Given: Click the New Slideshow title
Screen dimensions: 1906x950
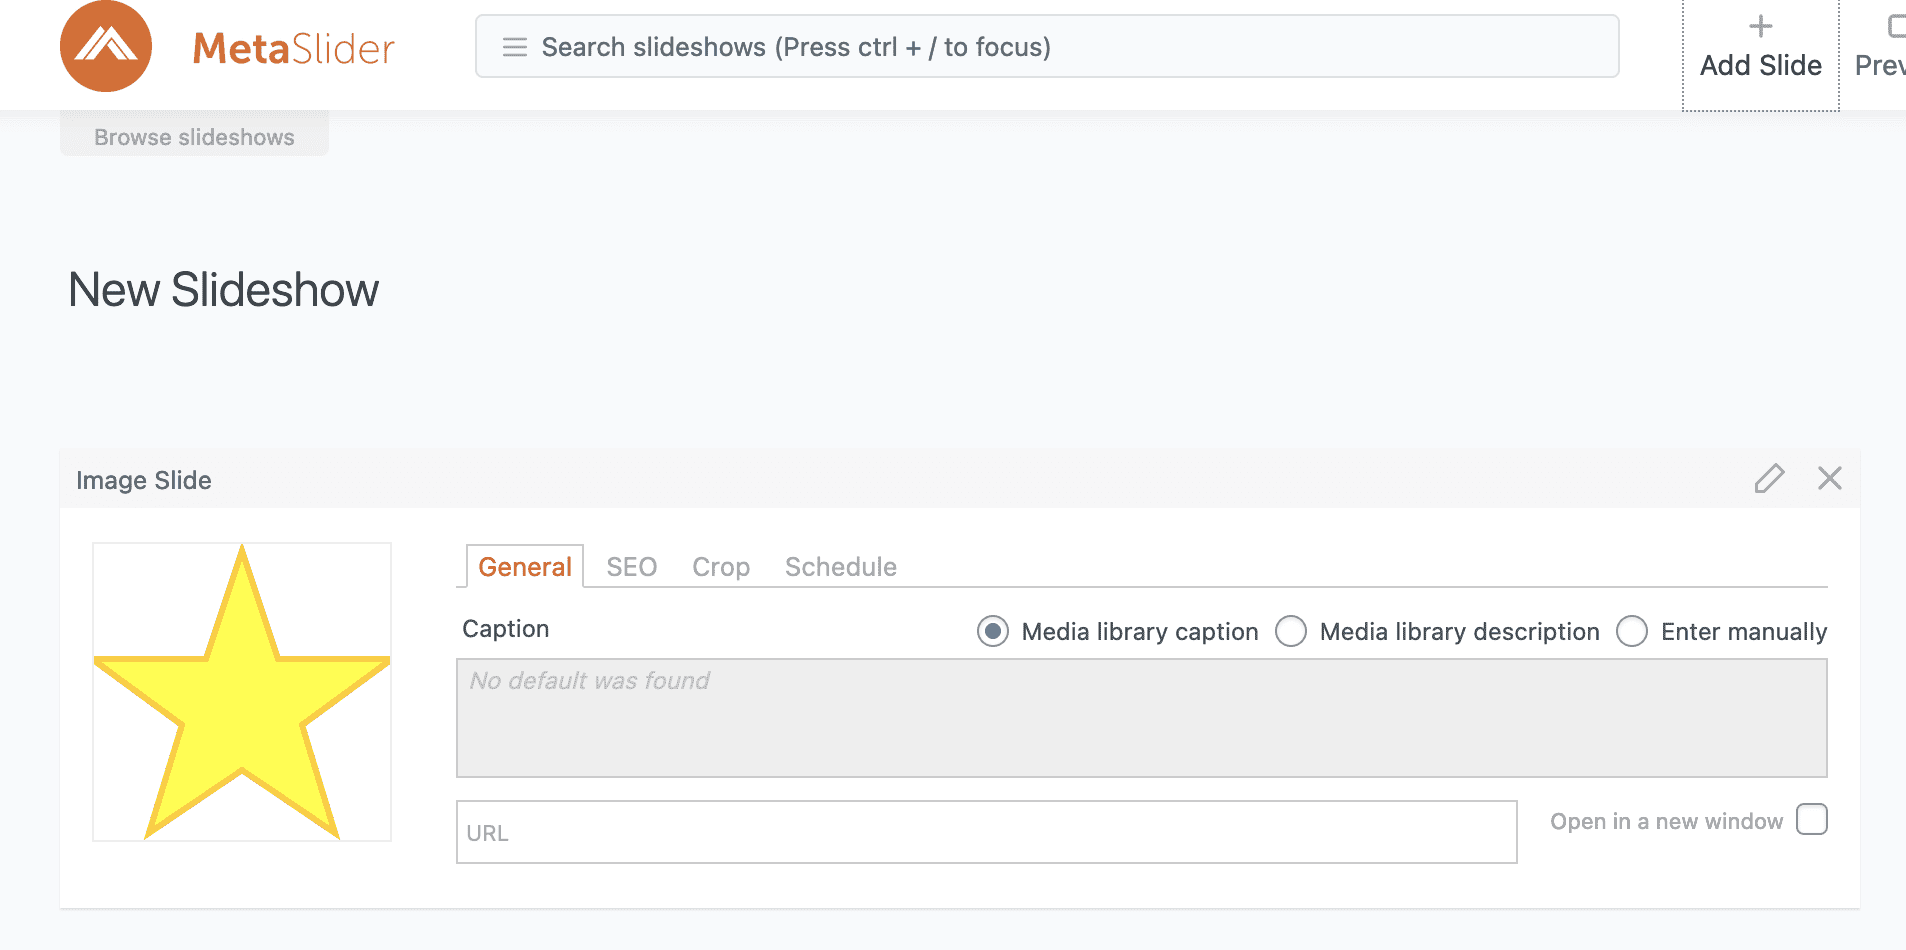Looking at the screenshot, I should pos(223,290).
